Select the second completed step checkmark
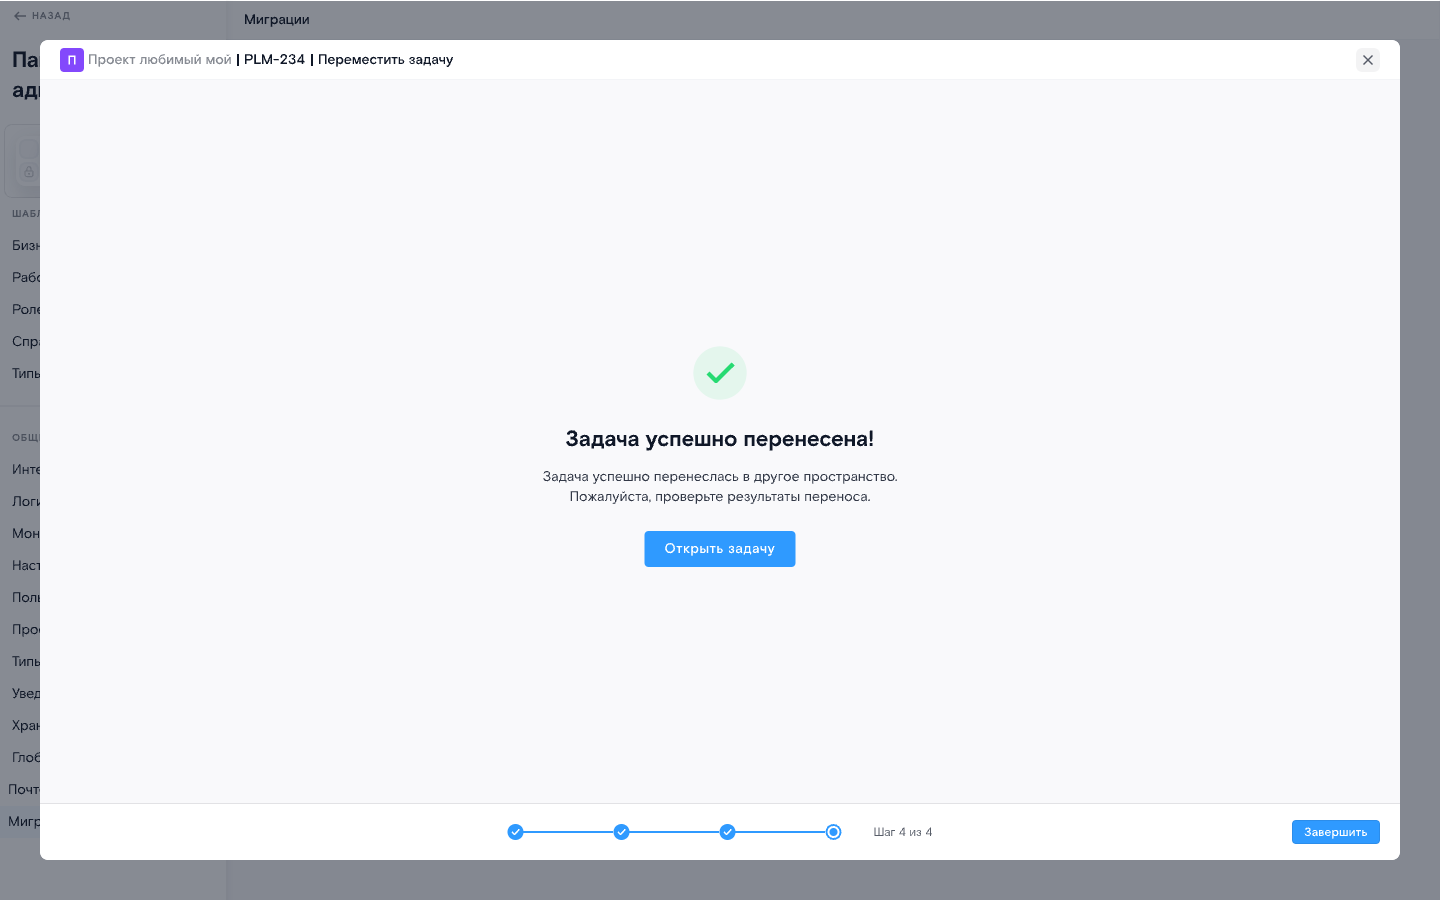The width and height of the screenshot is (1440, 900). coord(621,832)
